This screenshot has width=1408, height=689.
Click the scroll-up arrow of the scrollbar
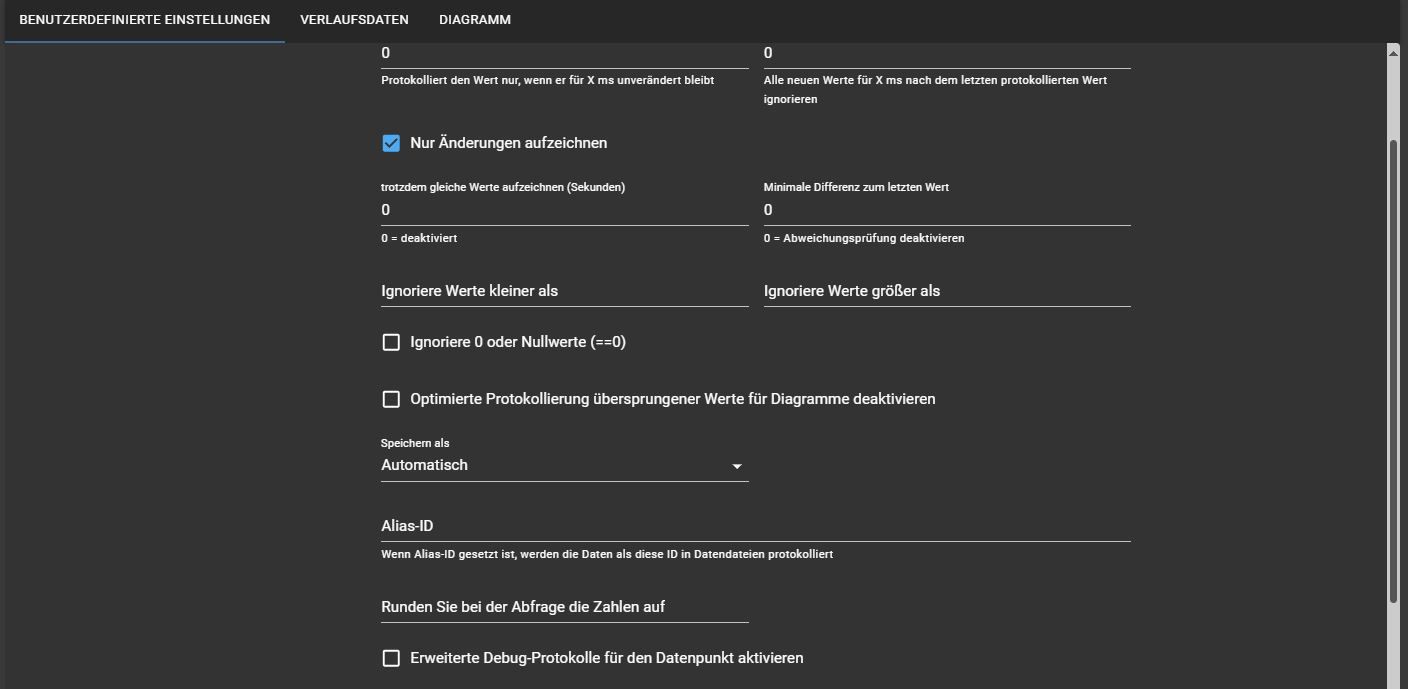(1393, 52)
